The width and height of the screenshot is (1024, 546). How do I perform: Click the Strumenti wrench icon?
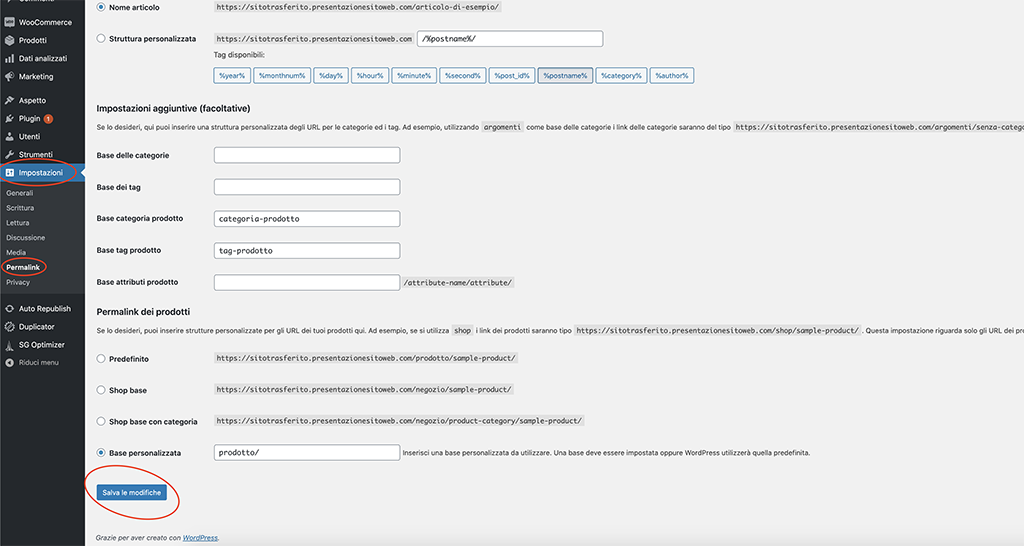pos(9,155)
